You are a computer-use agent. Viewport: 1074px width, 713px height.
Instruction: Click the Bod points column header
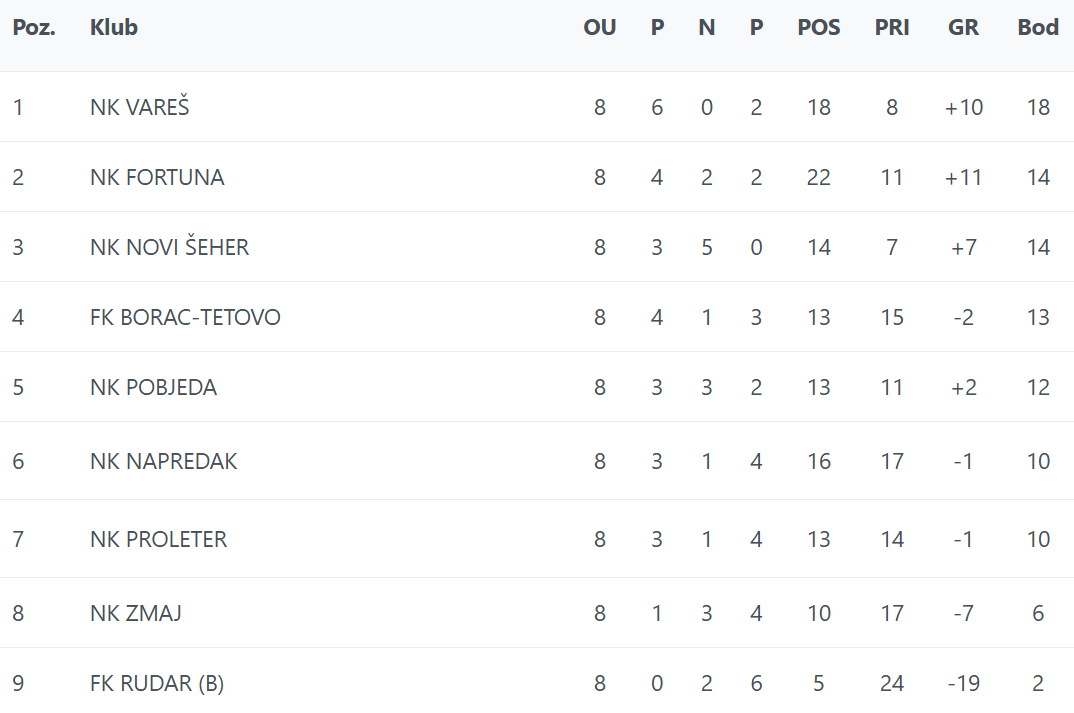coord(1038,28)
